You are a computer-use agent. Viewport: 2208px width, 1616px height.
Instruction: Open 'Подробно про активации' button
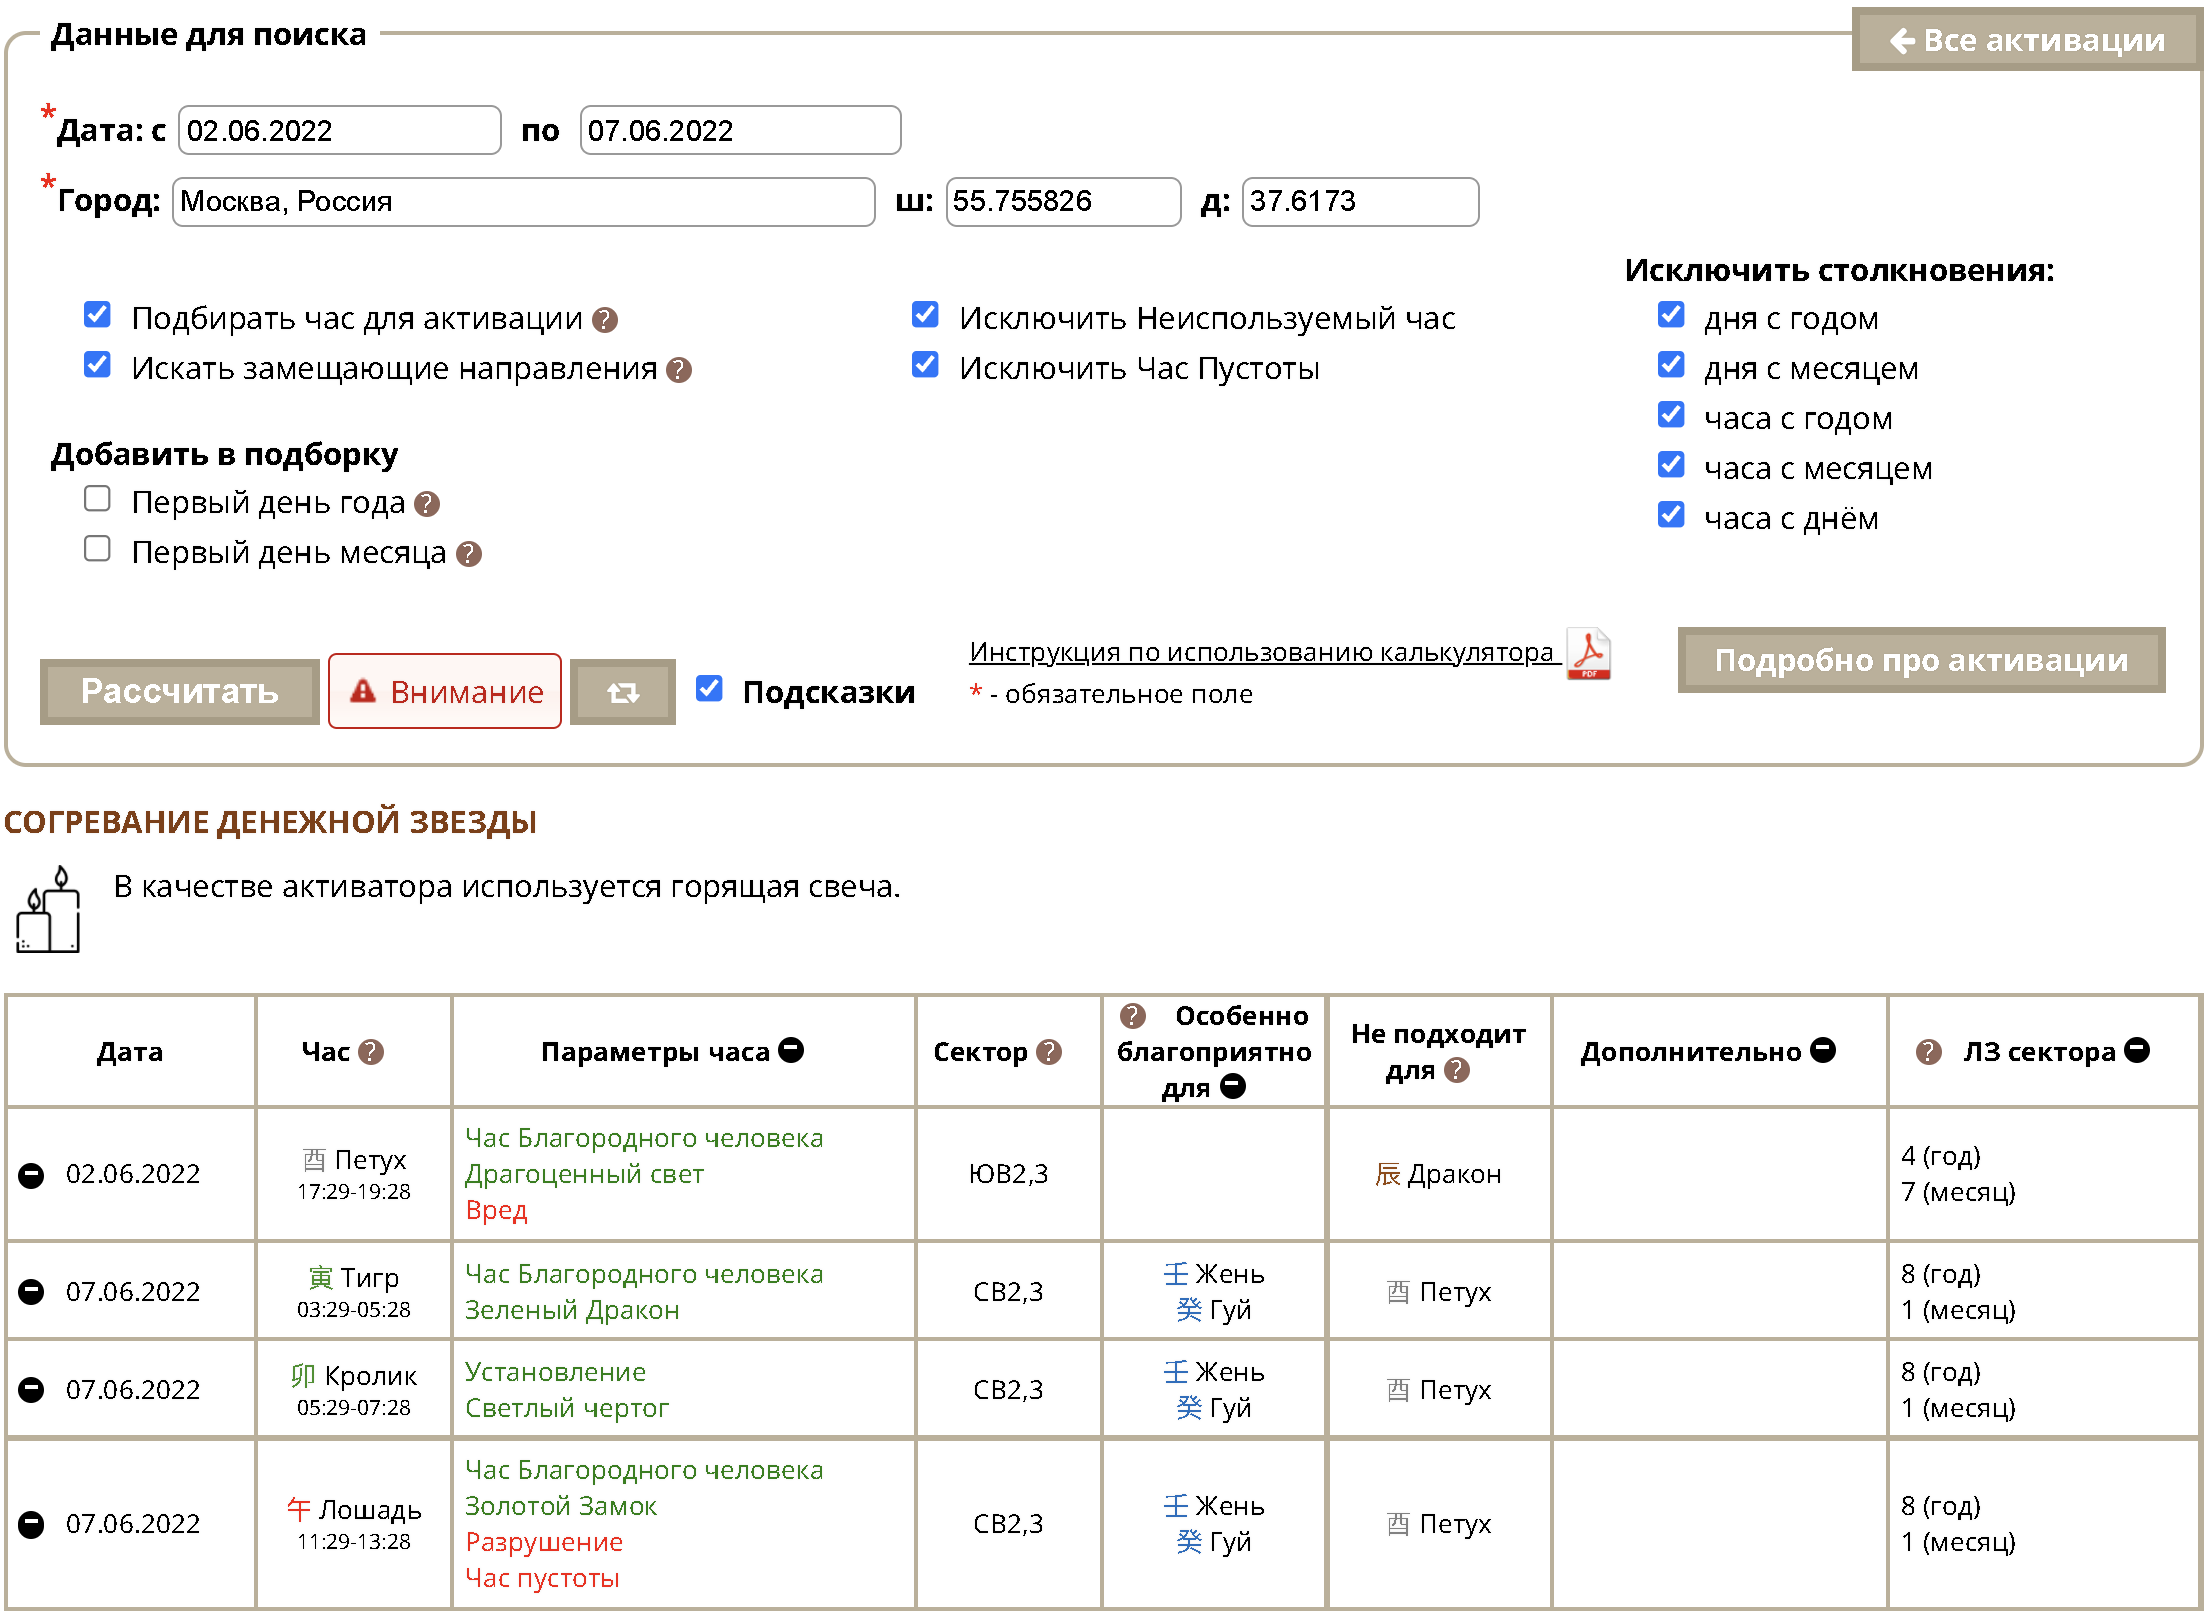[1922, 660]
